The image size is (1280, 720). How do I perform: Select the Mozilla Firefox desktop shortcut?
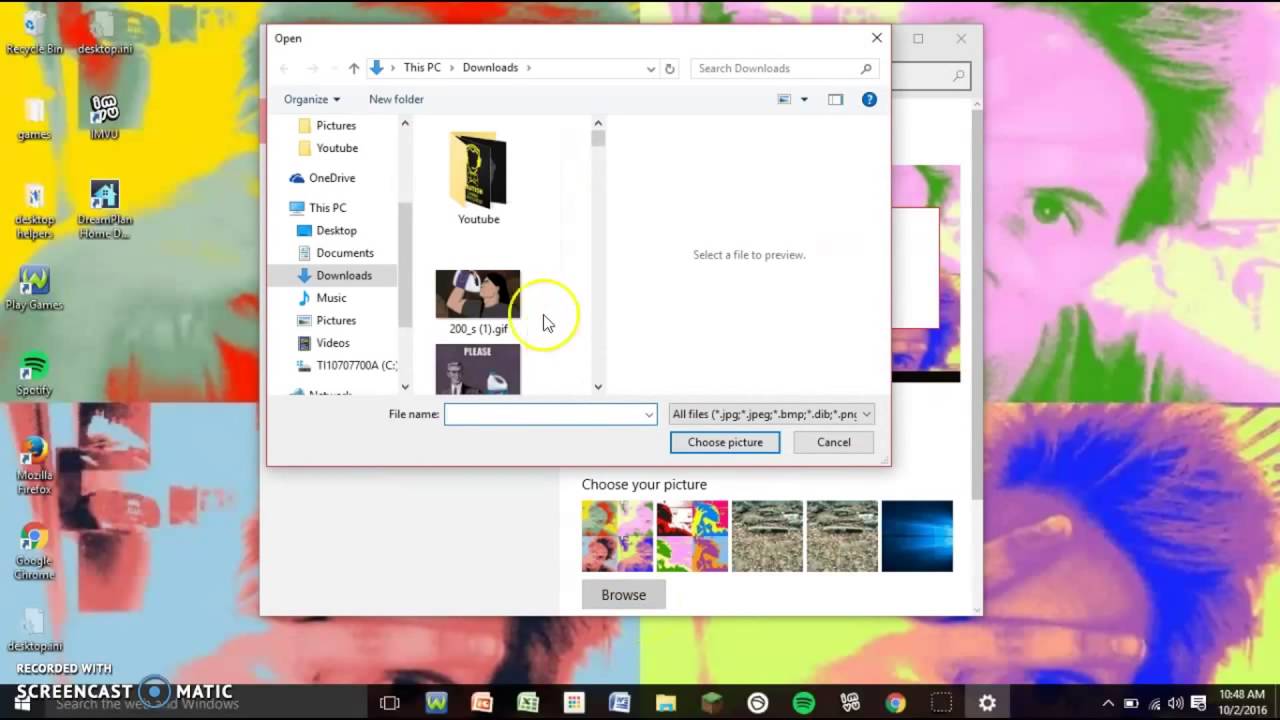pos(34,466)
